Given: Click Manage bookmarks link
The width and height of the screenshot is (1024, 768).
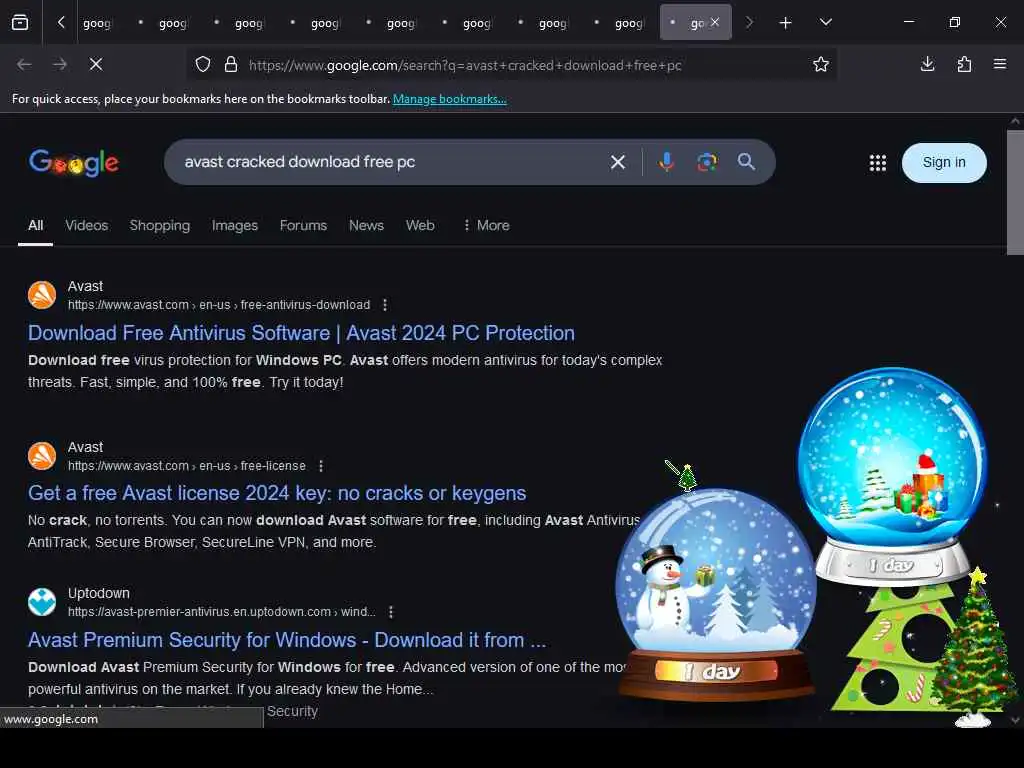Looking at the screenshot, I should (449, 99).
